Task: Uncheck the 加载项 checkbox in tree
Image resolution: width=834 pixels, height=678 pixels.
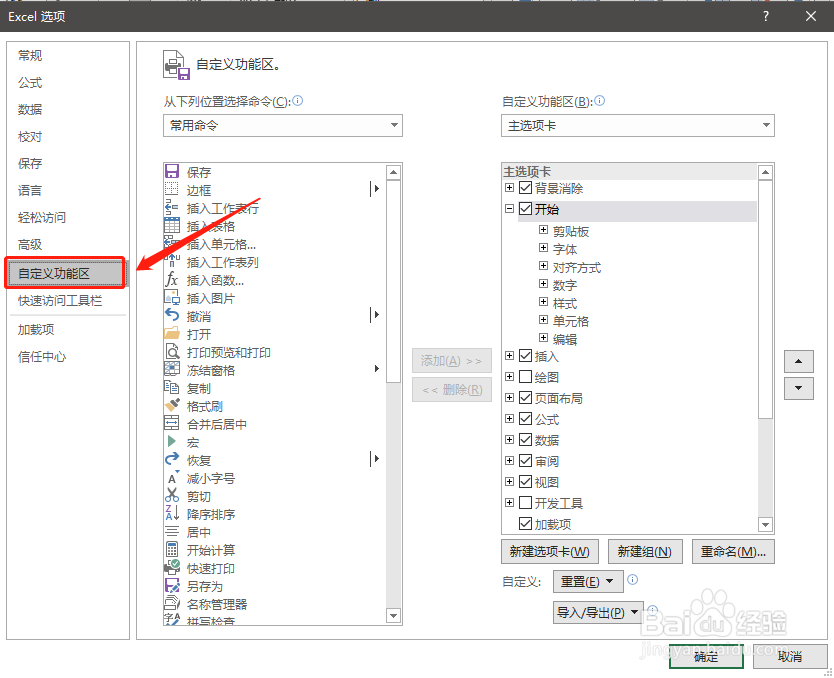Action: pyautogui.click(x=526, y=524)
